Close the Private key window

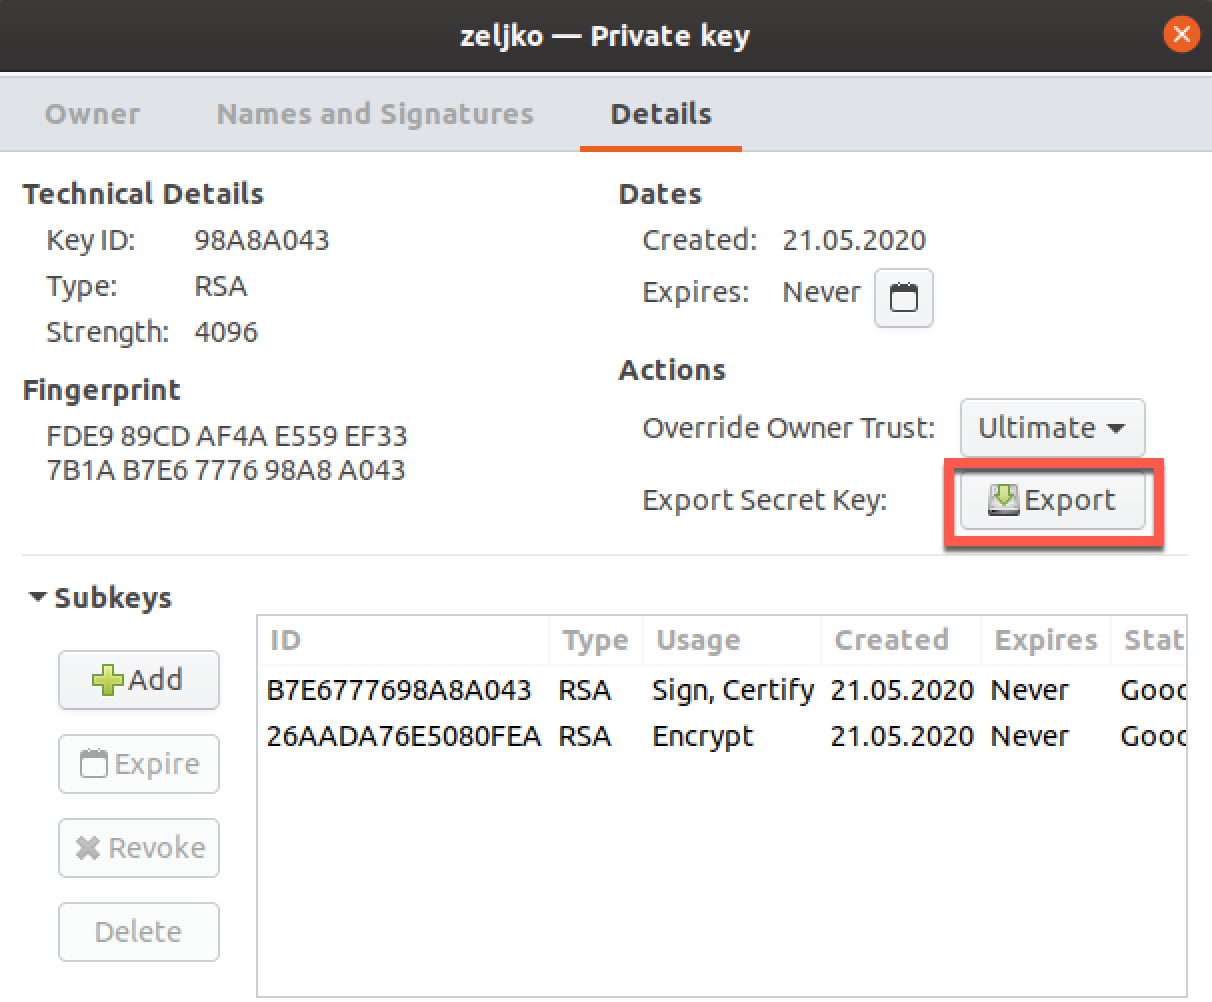point(1181,36)
